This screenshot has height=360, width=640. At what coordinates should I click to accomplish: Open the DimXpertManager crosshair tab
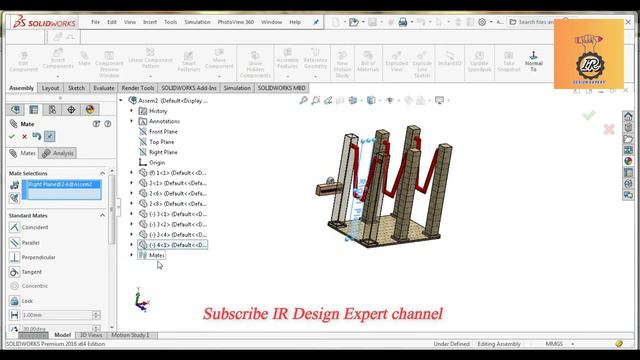click(x=71, y=109)
